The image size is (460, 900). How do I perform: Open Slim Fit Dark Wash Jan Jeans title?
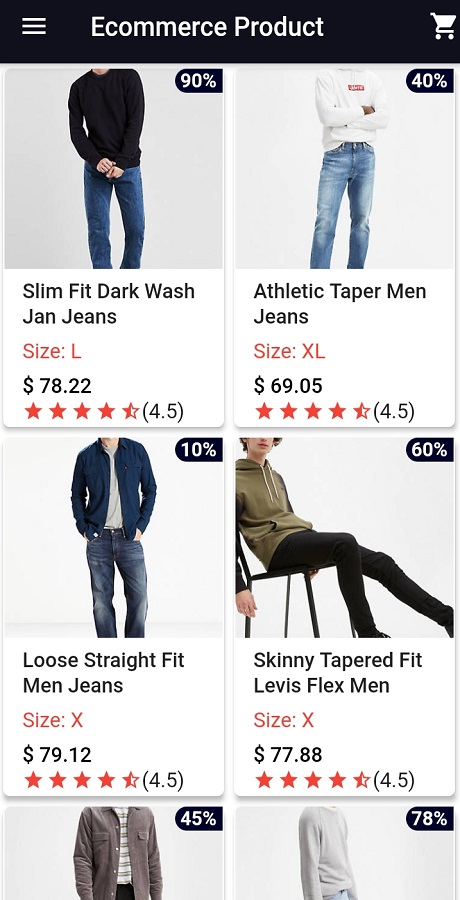[109, 304]
